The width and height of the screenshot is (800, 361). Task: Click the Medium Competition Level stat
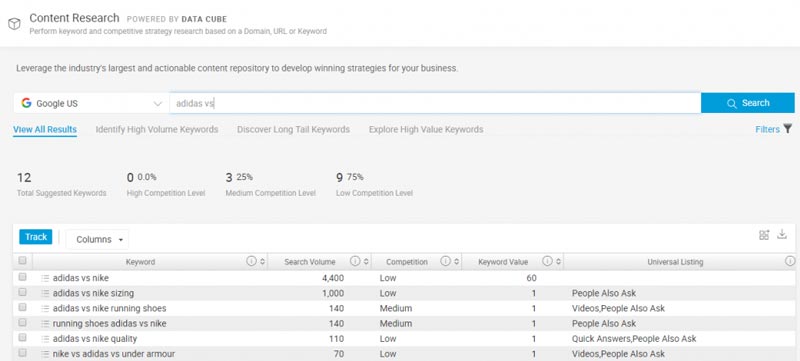tap(270, 185)
